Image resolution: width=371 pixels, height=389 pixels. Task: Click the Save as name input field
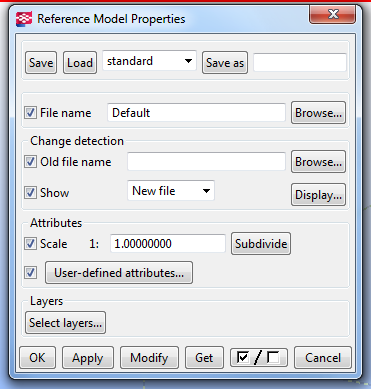coord(300,62)
